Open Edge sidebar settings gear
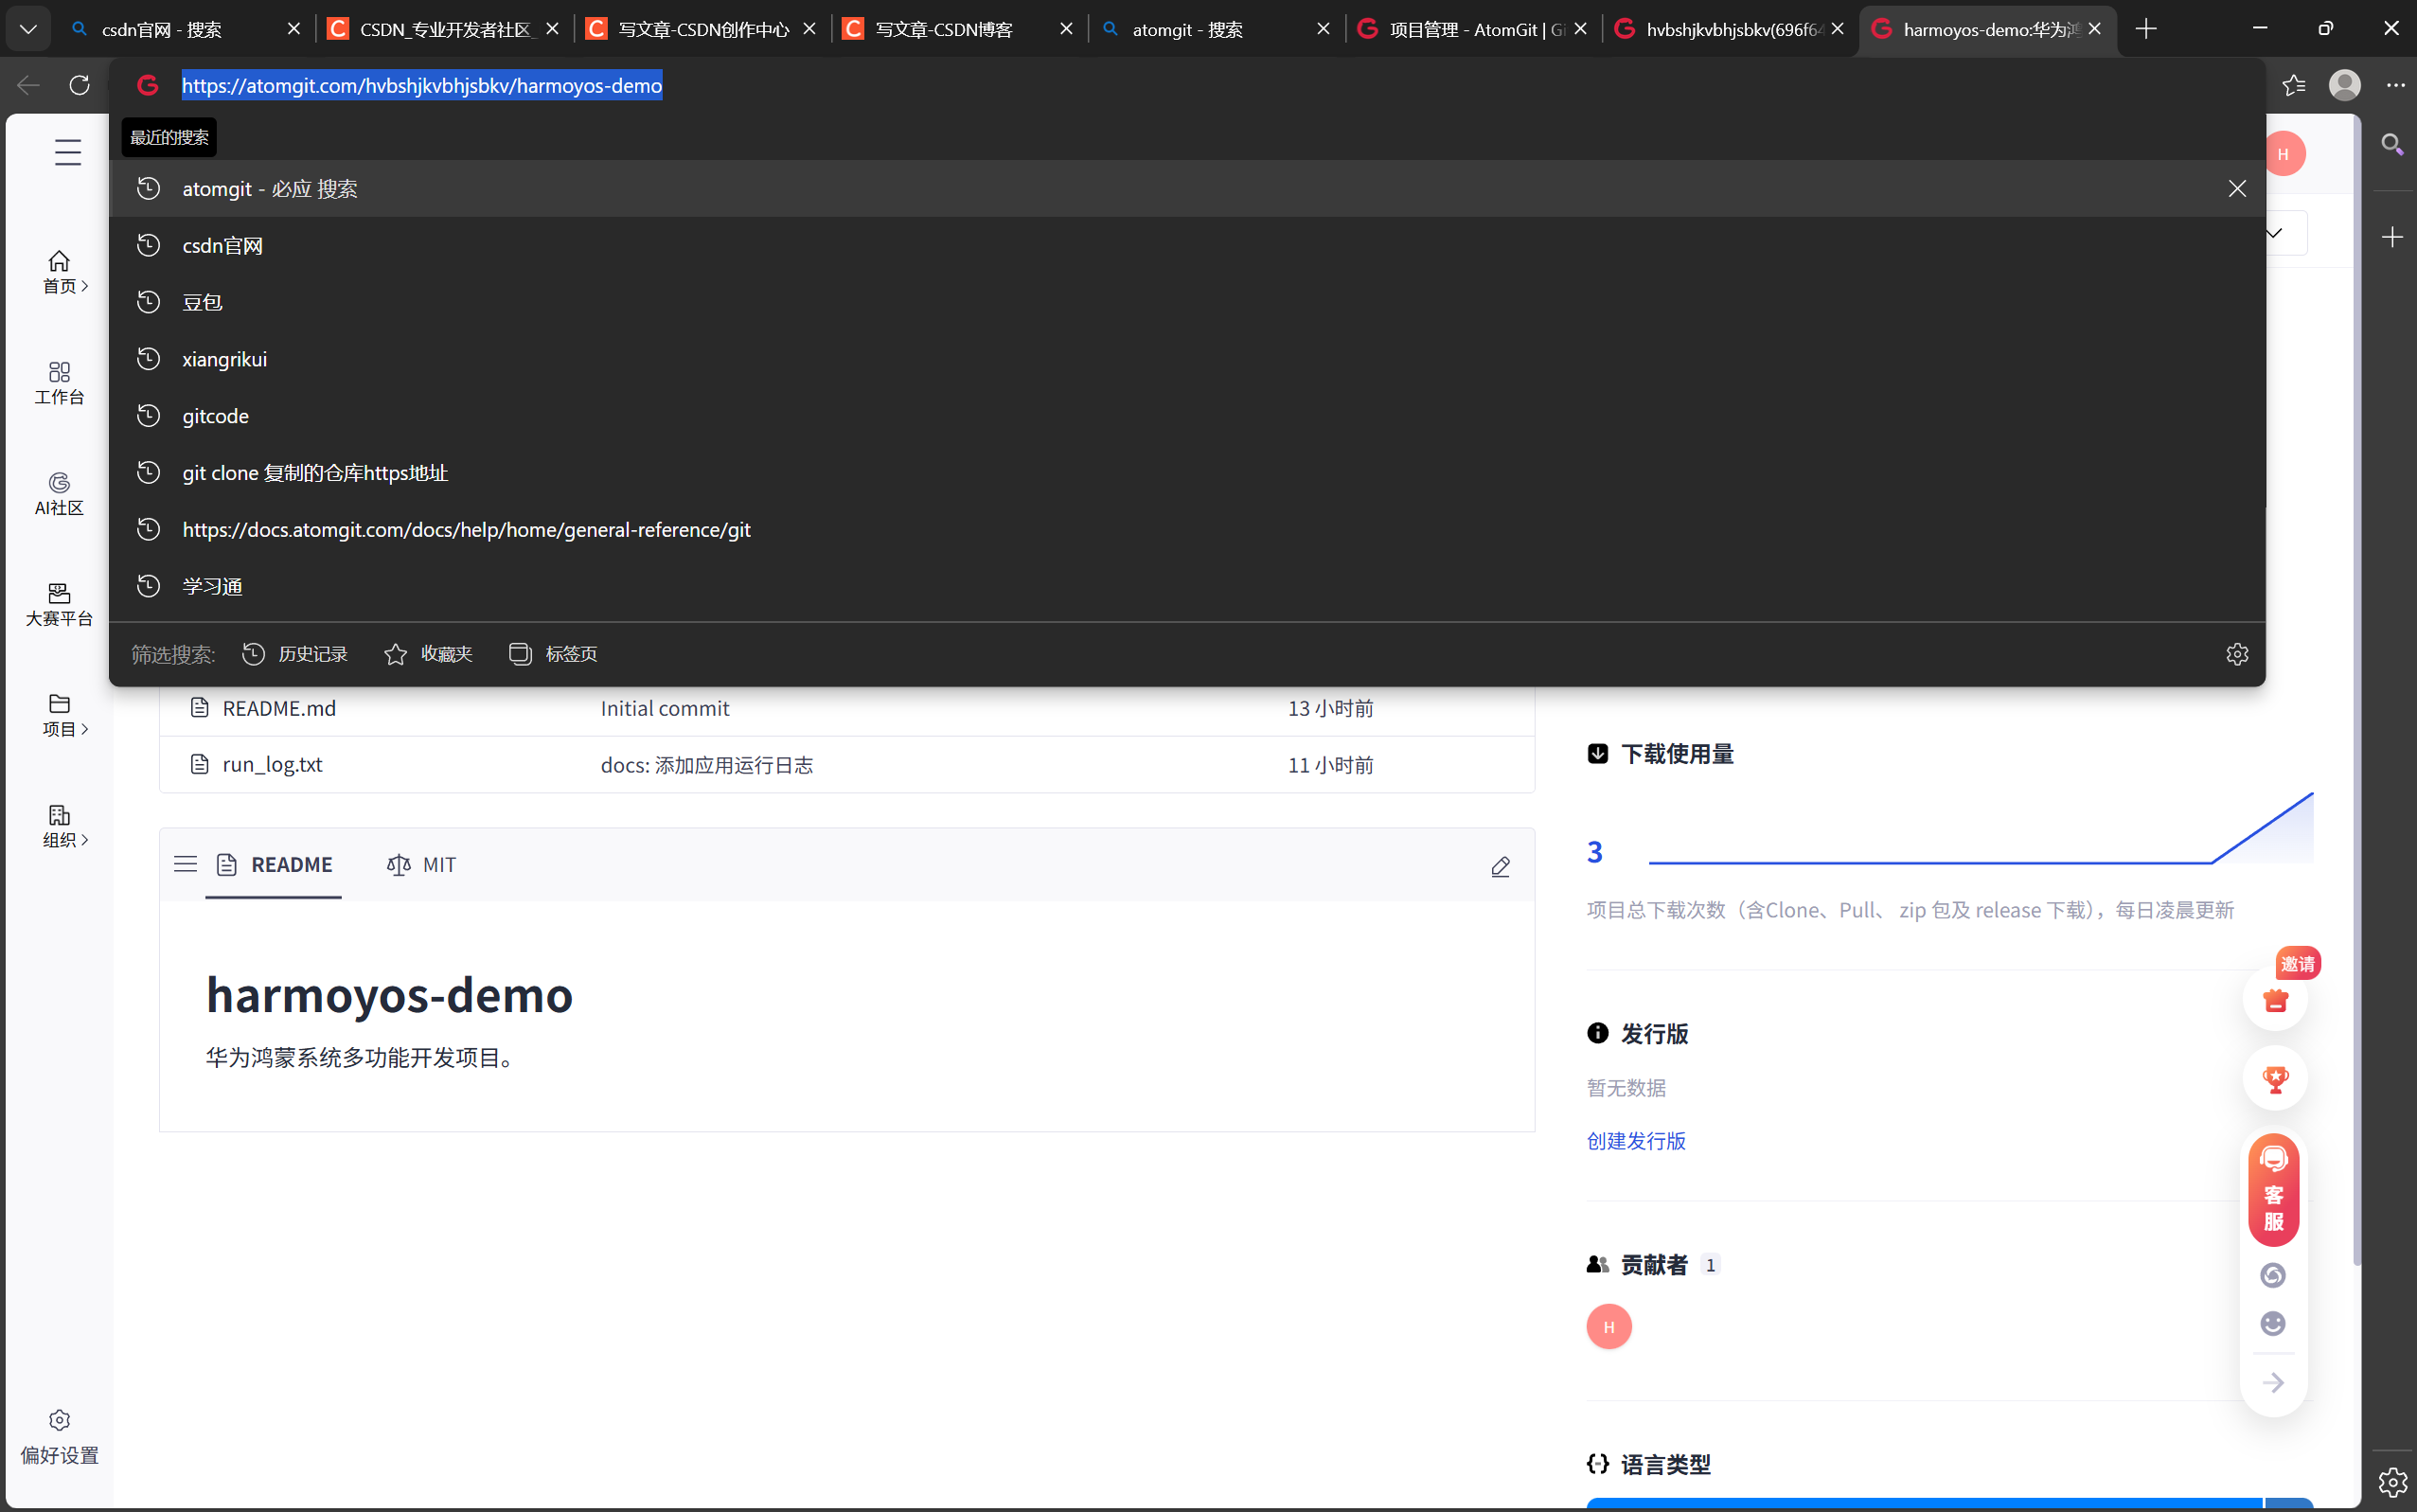The height and width of the screenshot is (1512, 2417). pyautogui.click(x=2392, y=1482)
